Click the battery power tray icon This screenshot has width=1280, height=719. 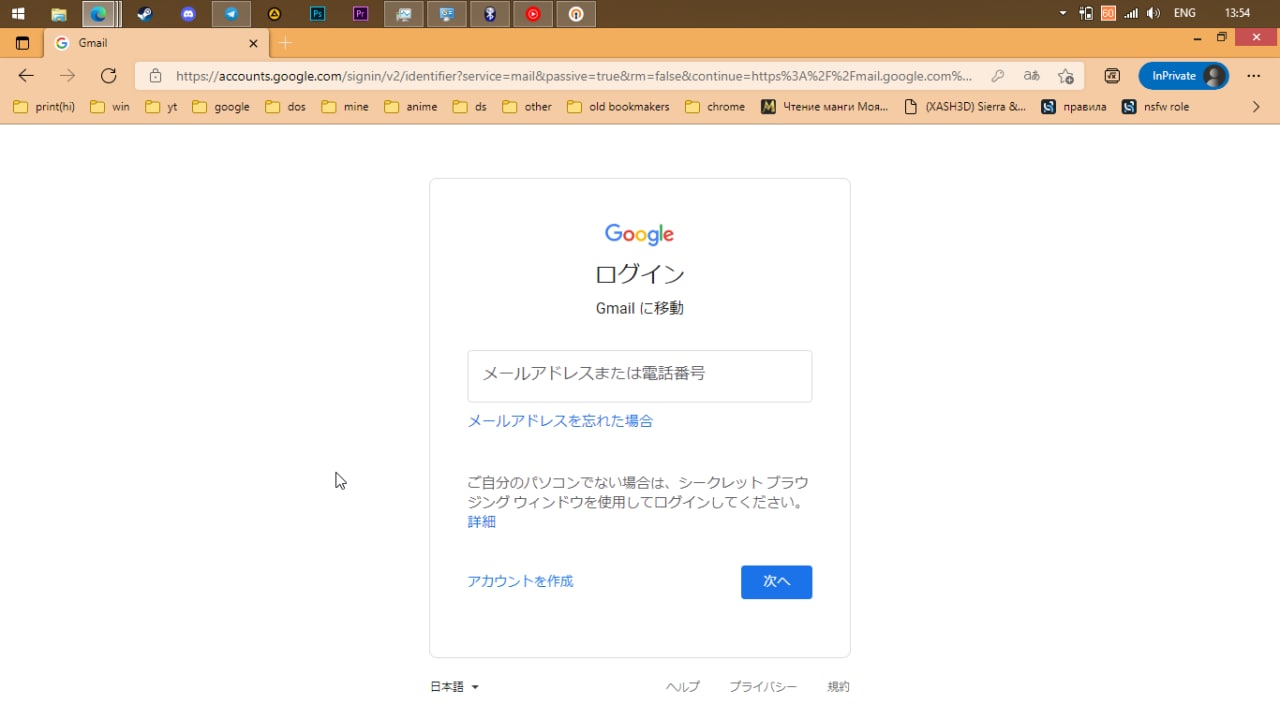[1086, 14]
